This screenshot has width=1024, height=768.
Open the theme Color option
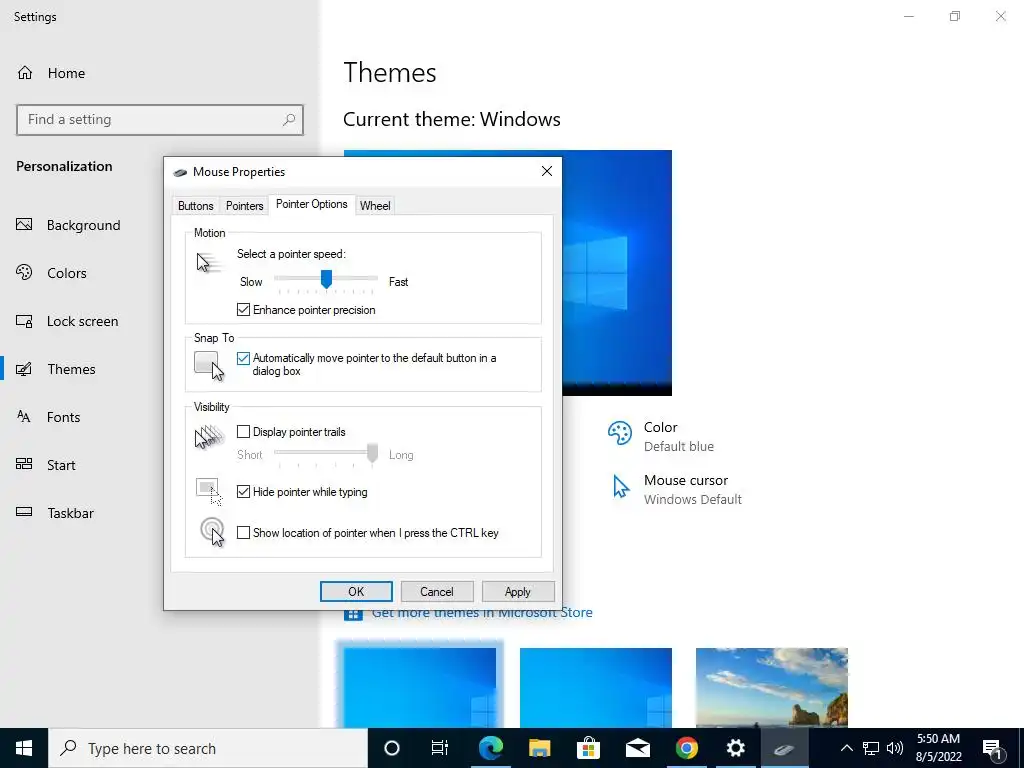tap(660, 436)
